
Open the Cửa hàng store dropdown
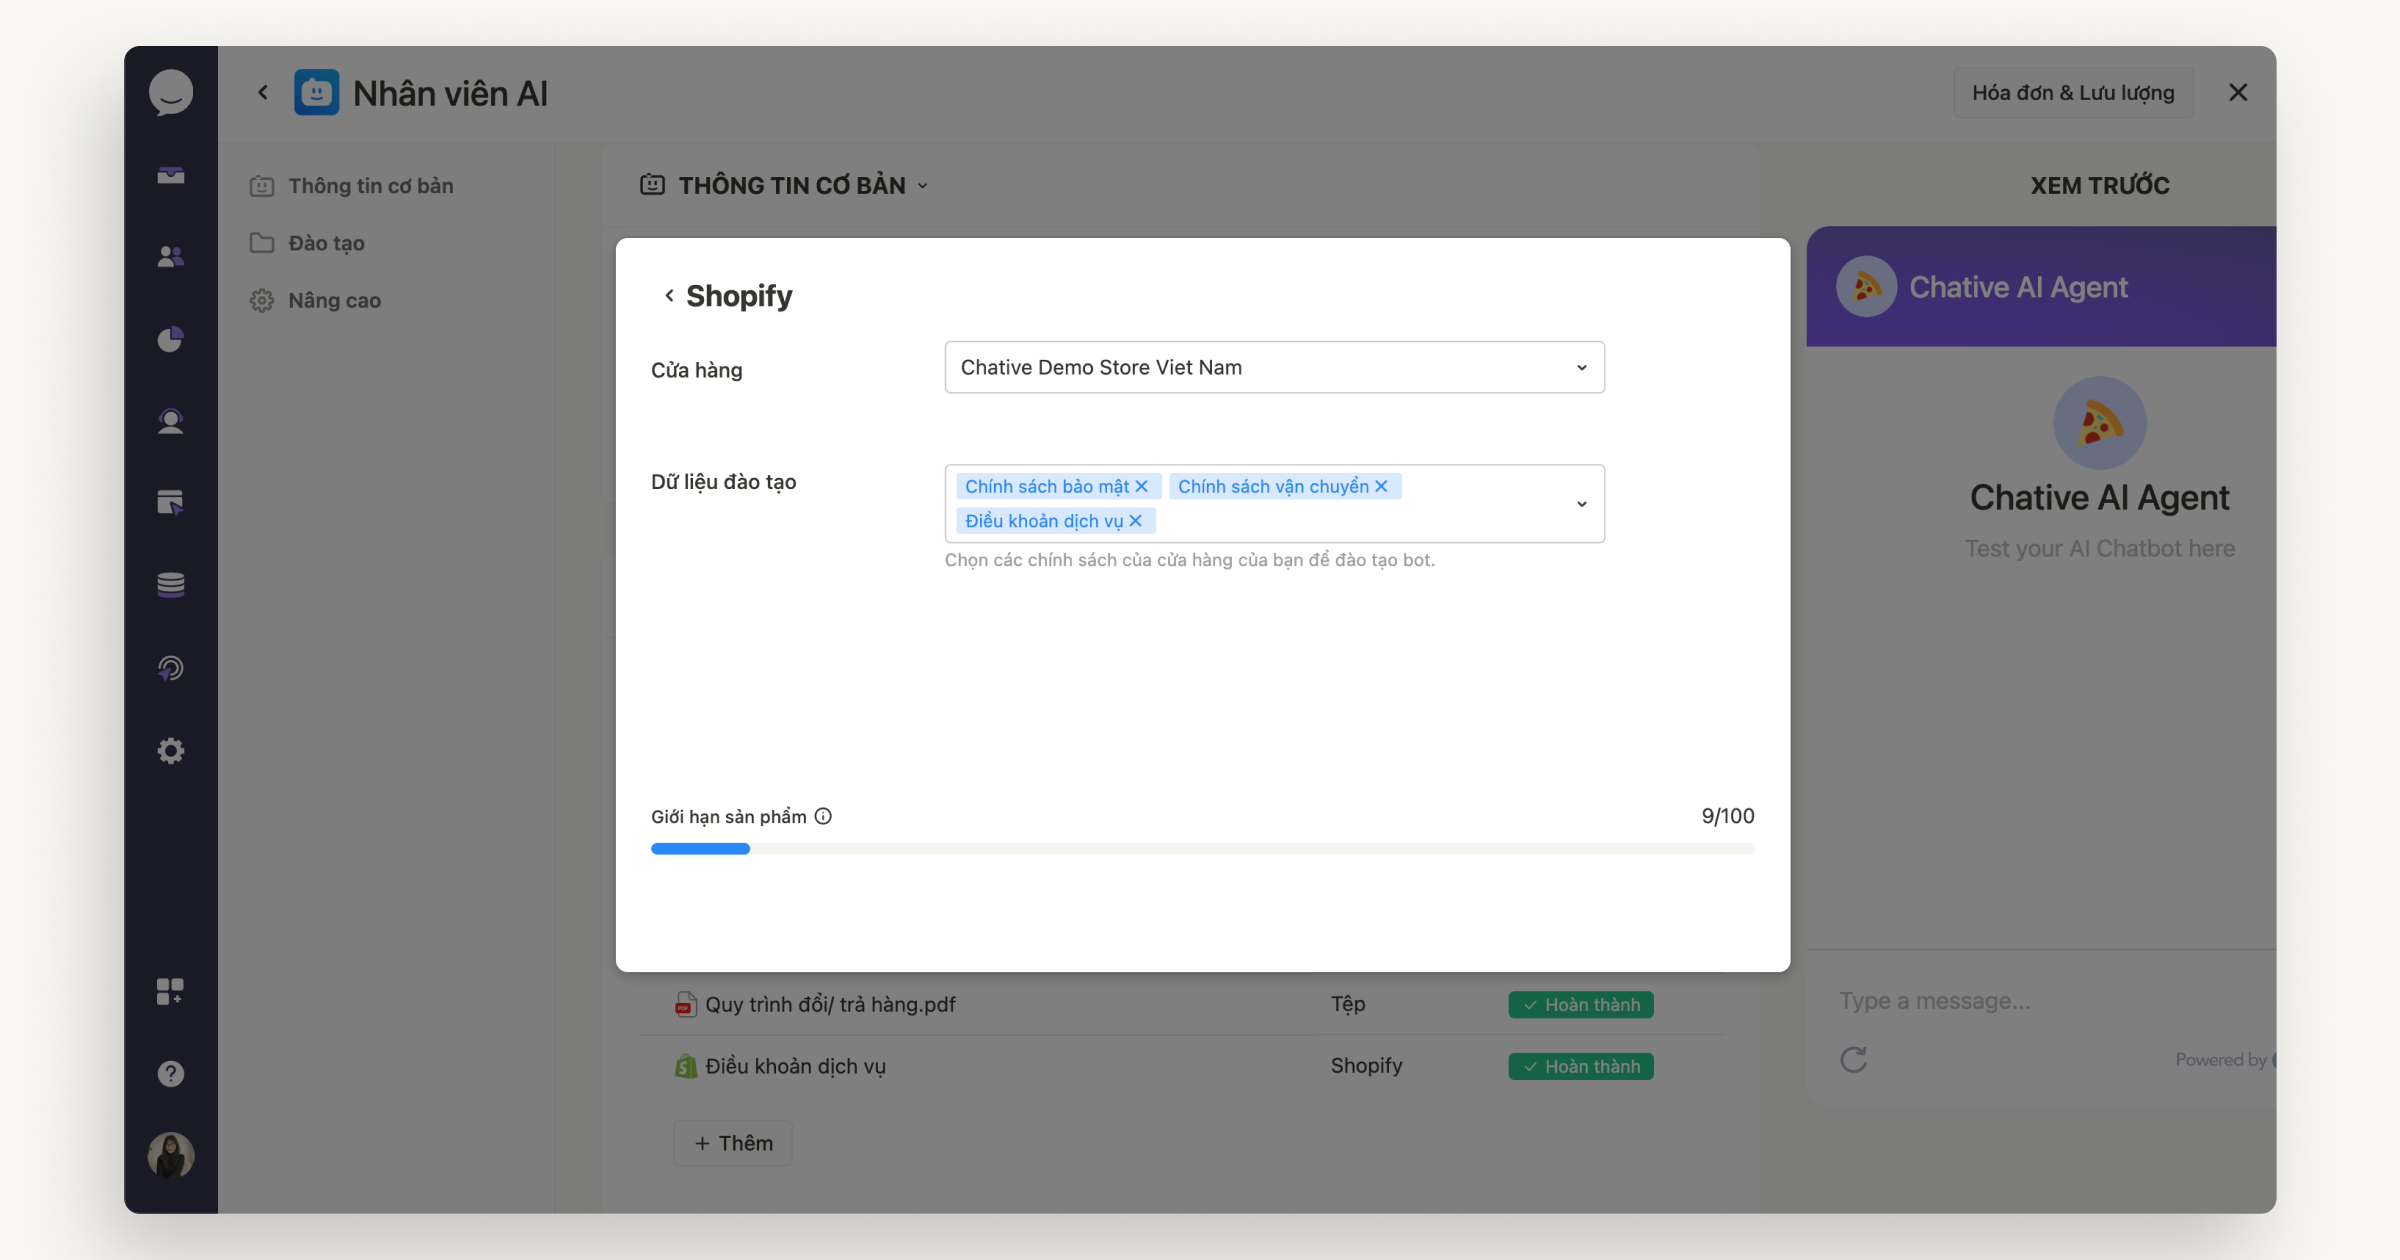point(1274,367)
